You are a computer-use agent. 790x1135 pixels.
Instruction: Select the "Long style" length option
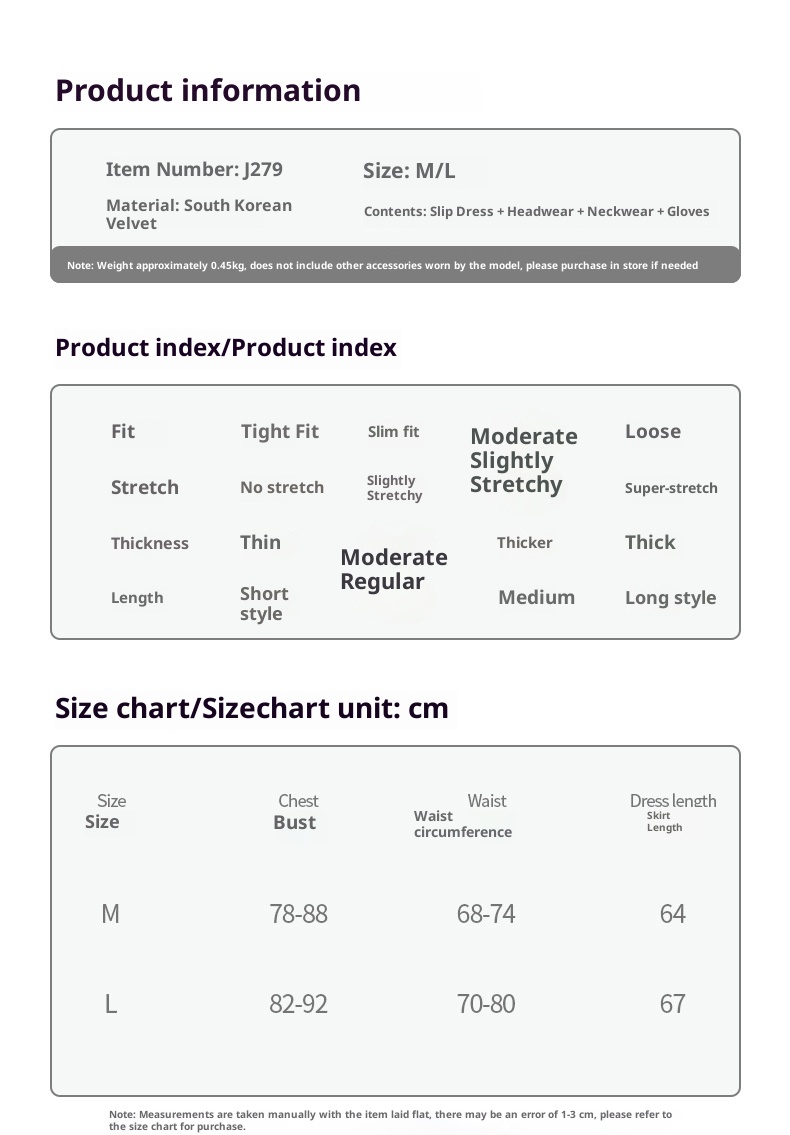(x=670, y=598)
